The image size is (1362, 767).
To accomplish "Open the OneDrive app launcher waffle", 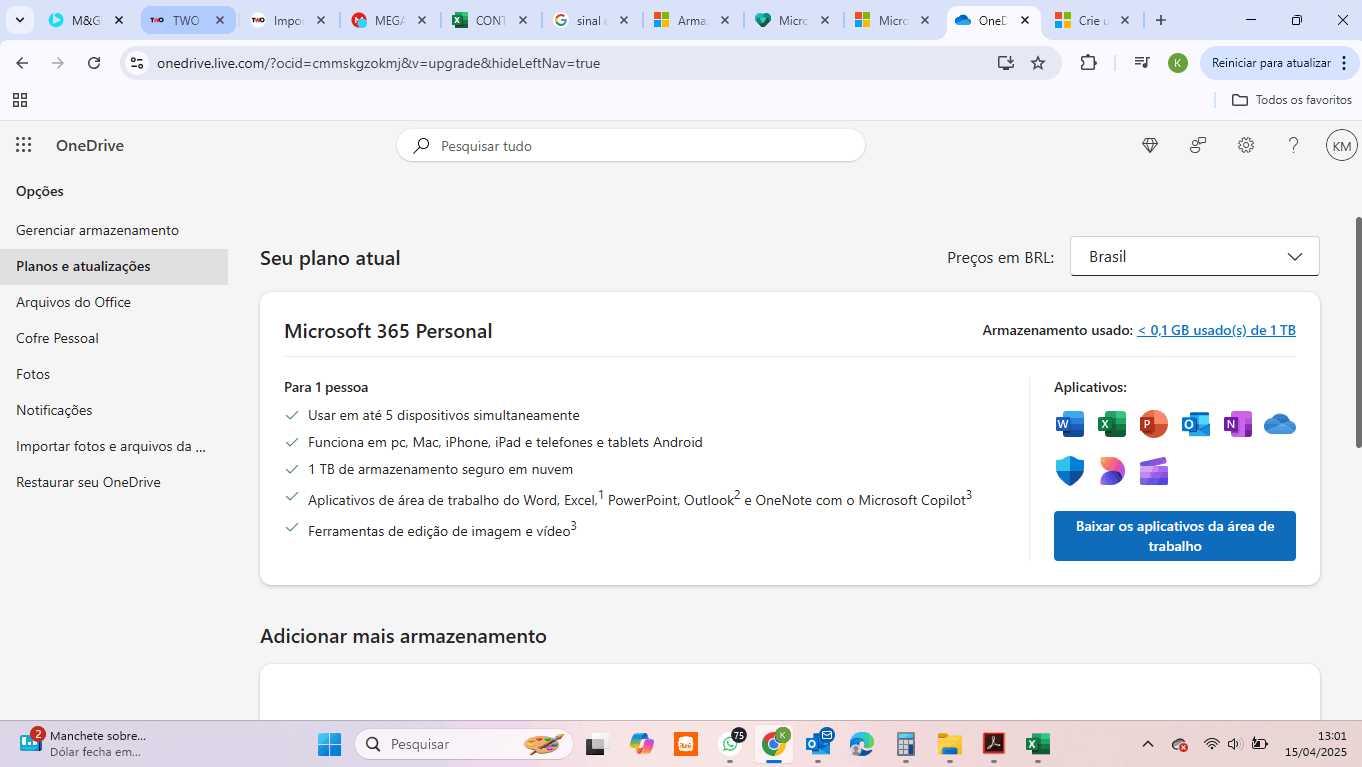I will tap(24, 145).
